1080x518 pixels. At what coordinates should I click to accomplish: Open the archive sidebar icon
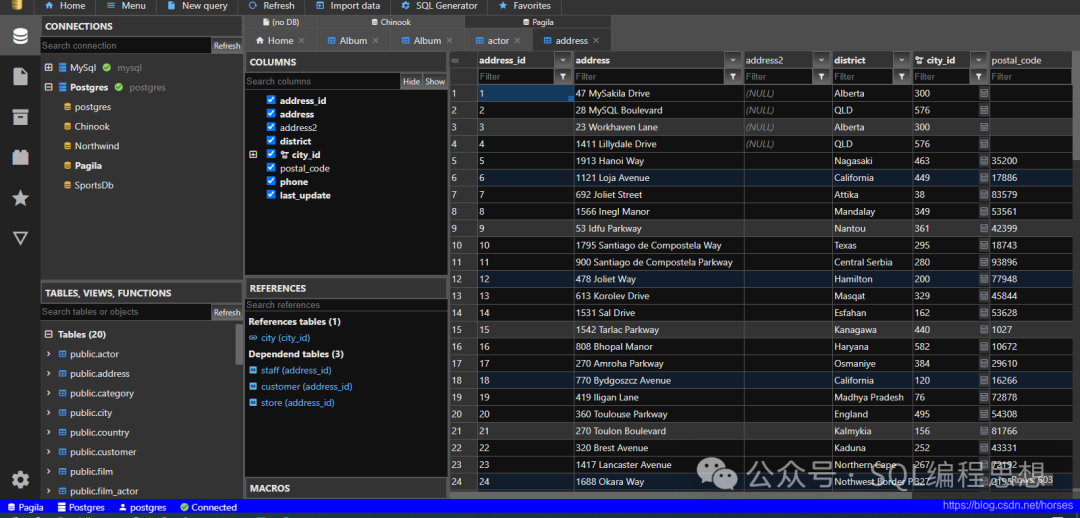click(x=20, y=117)
